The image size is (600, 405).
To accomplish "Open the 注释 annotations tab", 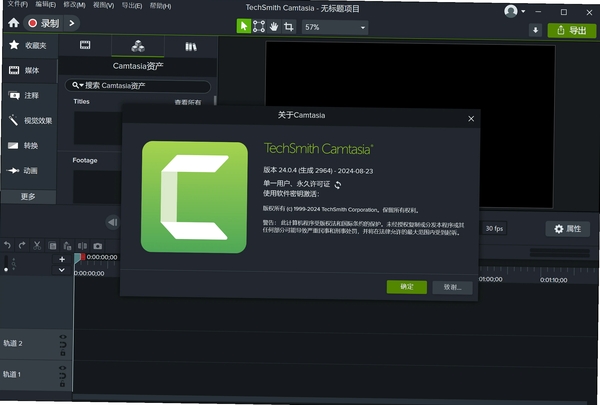I will [x=30, y=95].
